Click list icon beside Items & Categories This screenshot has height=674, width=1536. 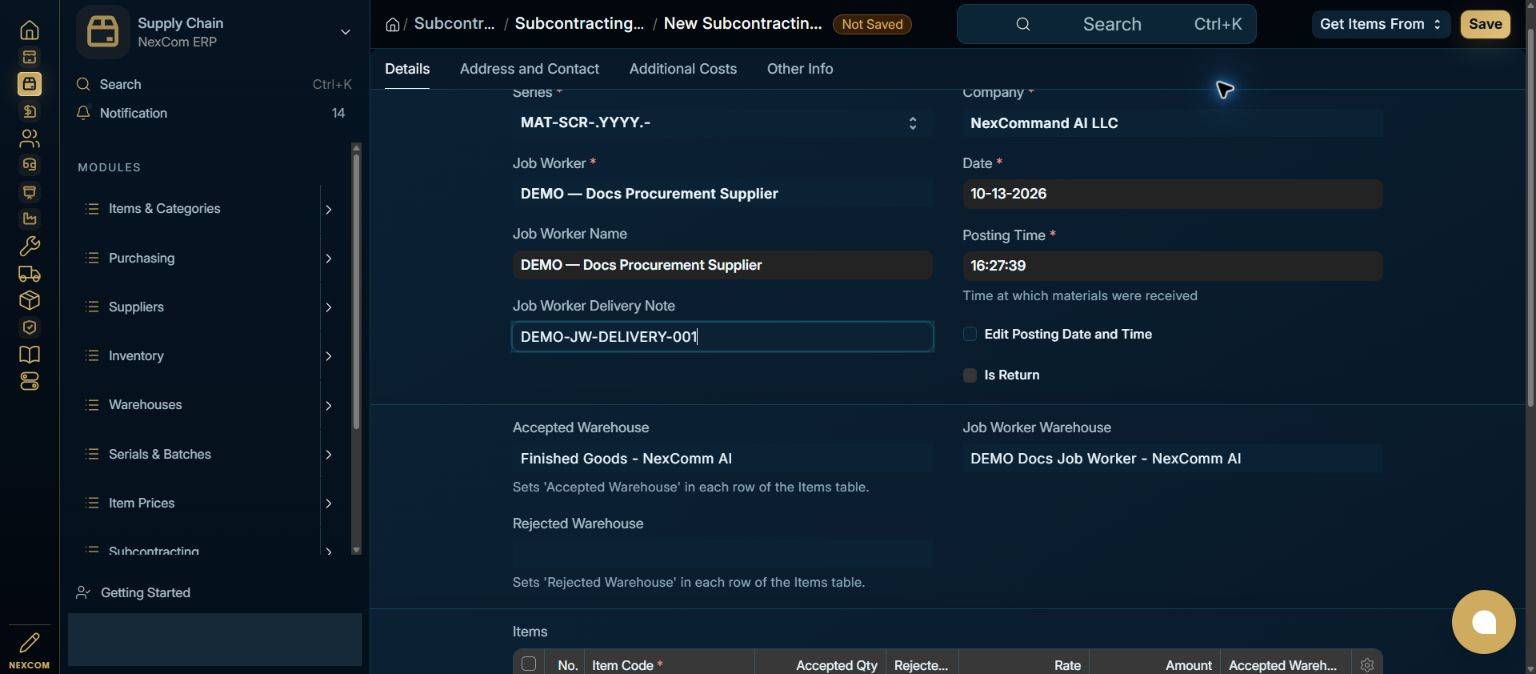click(x=92, y=209)
